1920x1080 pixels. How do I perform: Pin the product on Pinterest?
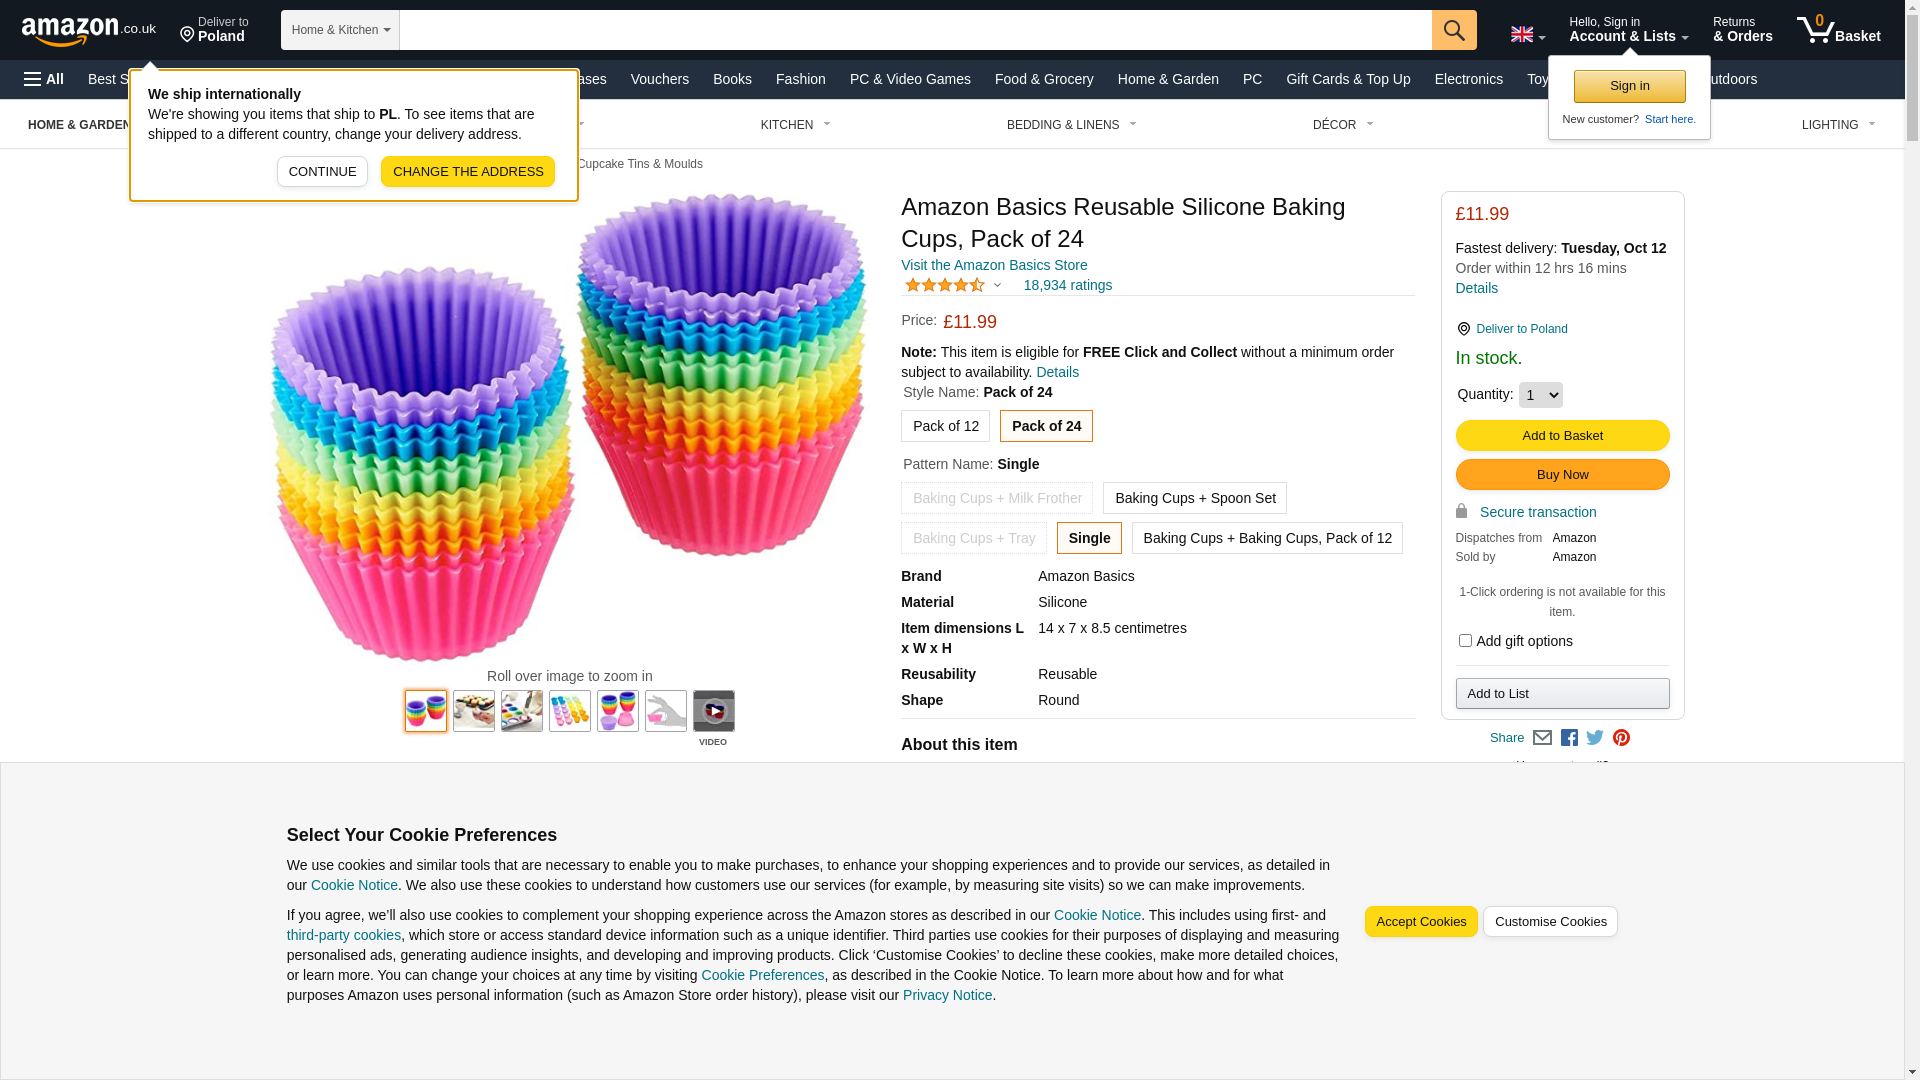click(1621, 738)
